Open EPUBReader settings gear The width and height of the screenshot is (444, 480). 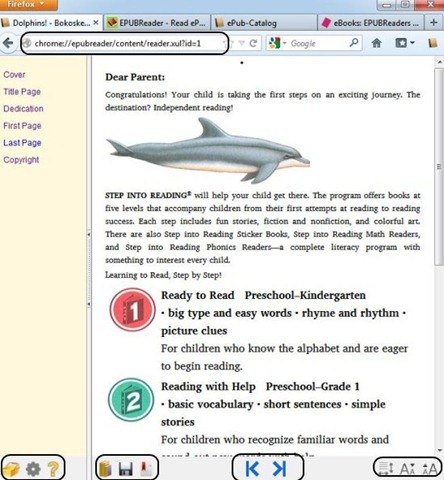pyautogui.click(x=33, y=469)
